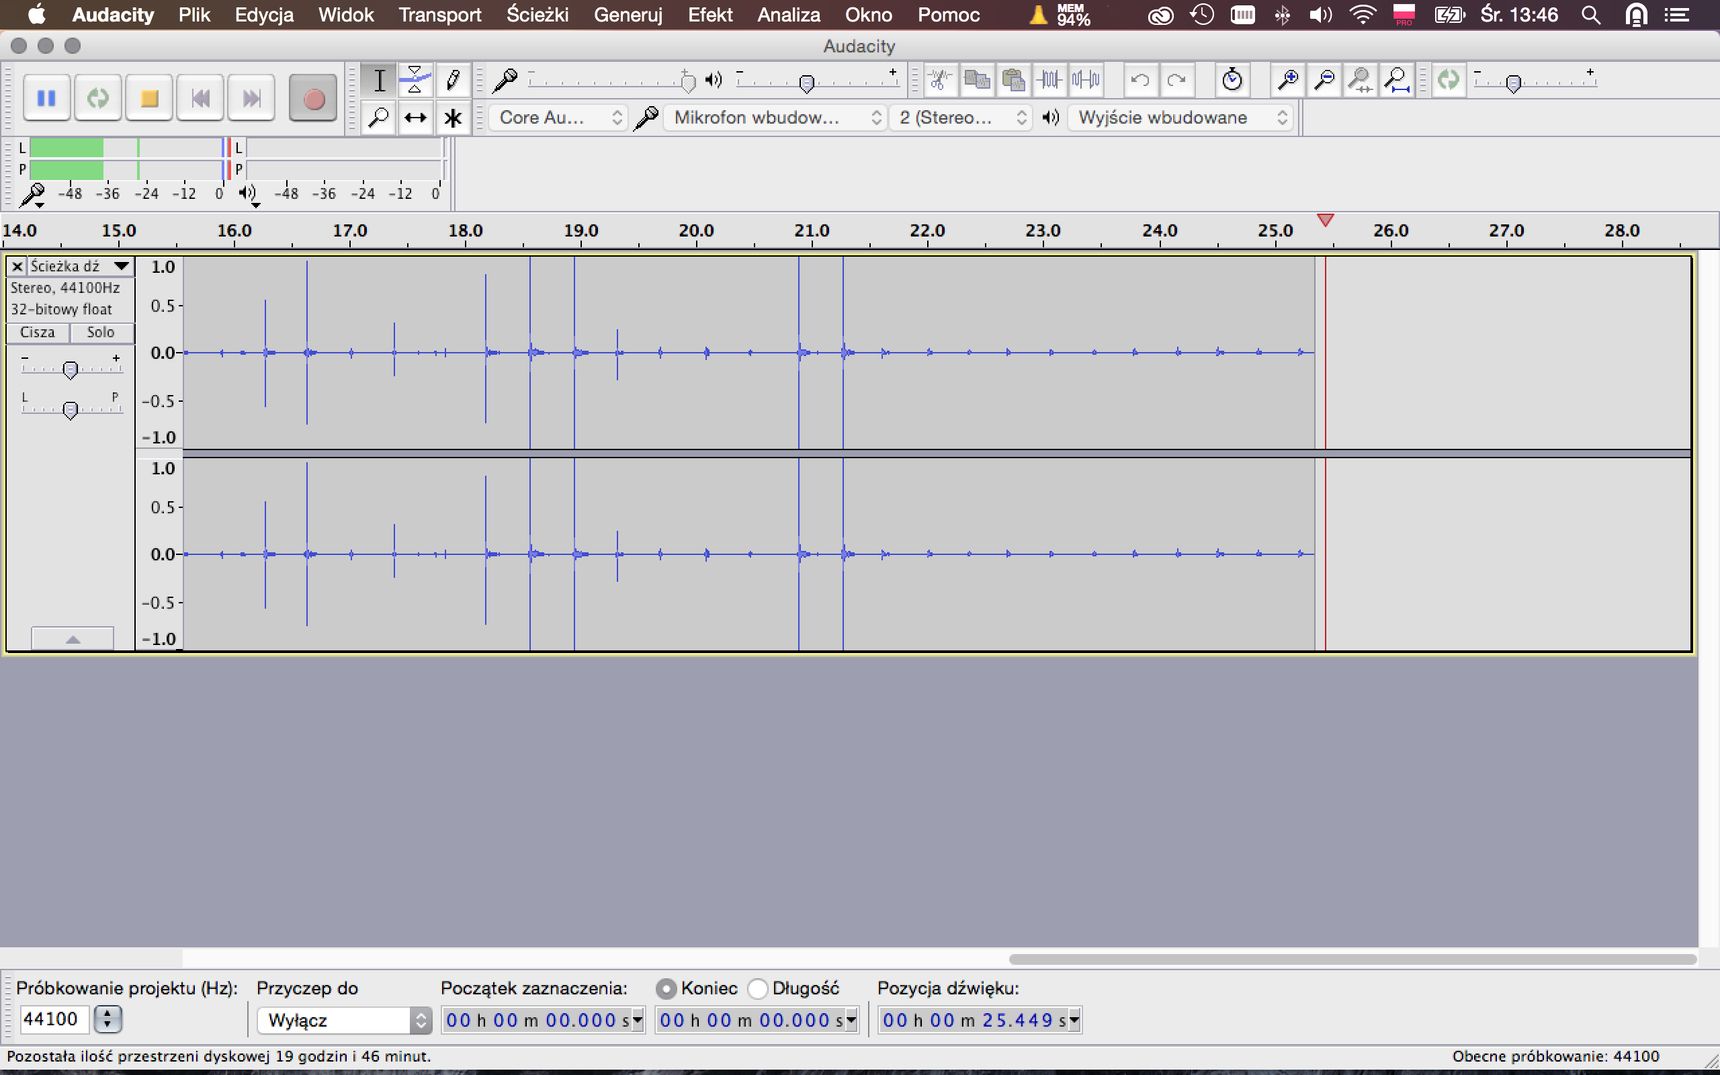The image size is (1720, 1075).
Task: Open the Ścieżki menu
Action: pyautogui.click(x=537, y=15)
